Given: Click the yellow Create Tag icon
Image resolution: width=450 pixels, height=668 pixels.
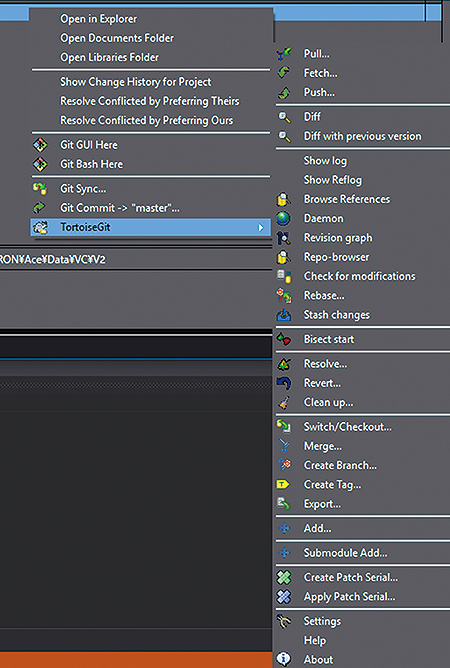Looking at the screenshot, I should point(283,484).
